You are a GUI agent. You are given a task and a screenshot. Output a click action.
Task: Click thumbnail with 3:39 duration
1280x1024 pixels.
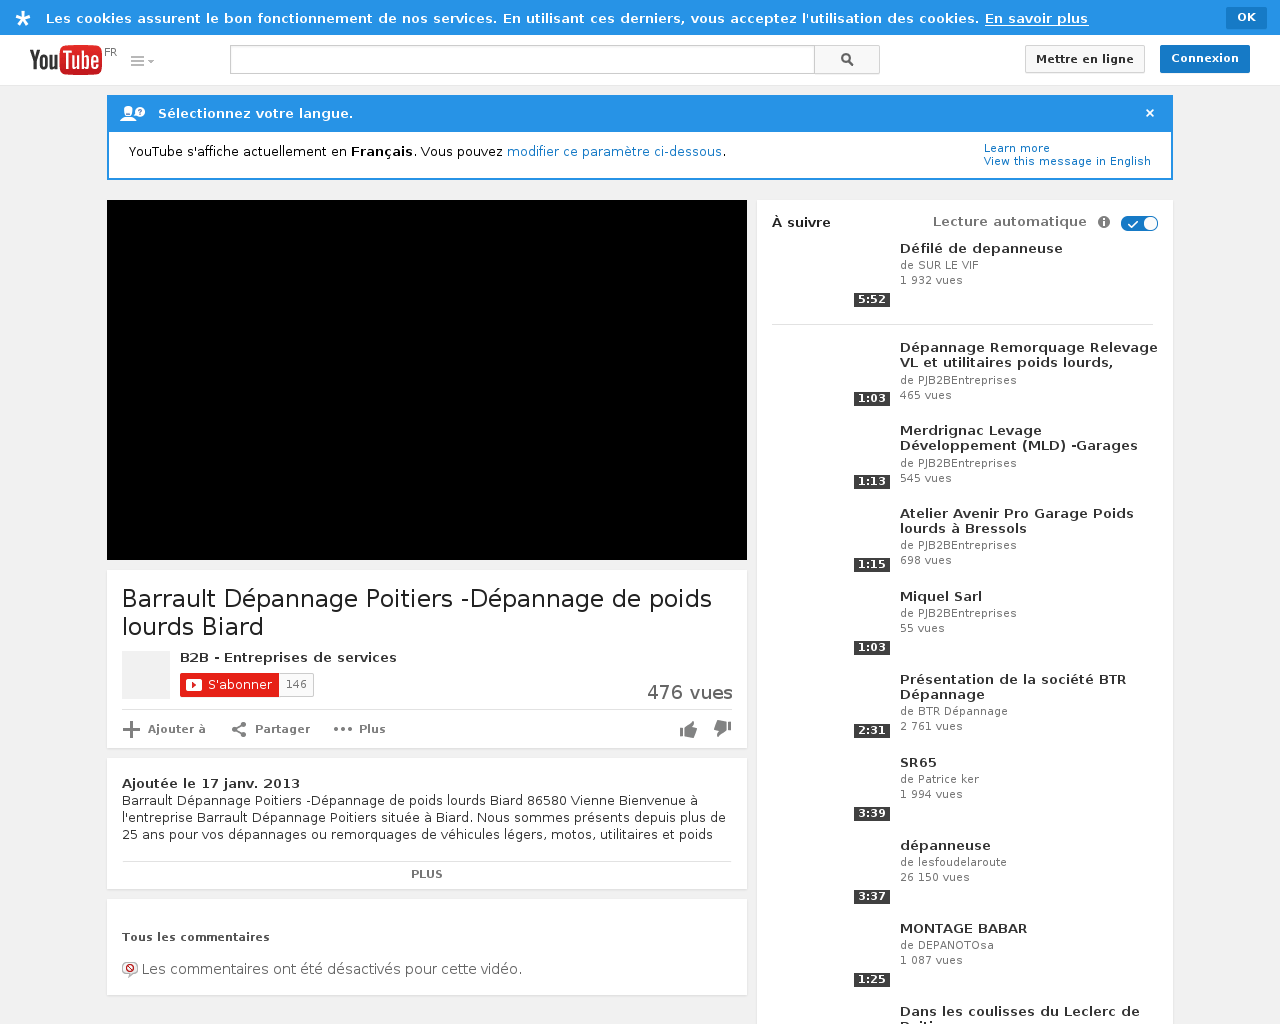point(831,788)
